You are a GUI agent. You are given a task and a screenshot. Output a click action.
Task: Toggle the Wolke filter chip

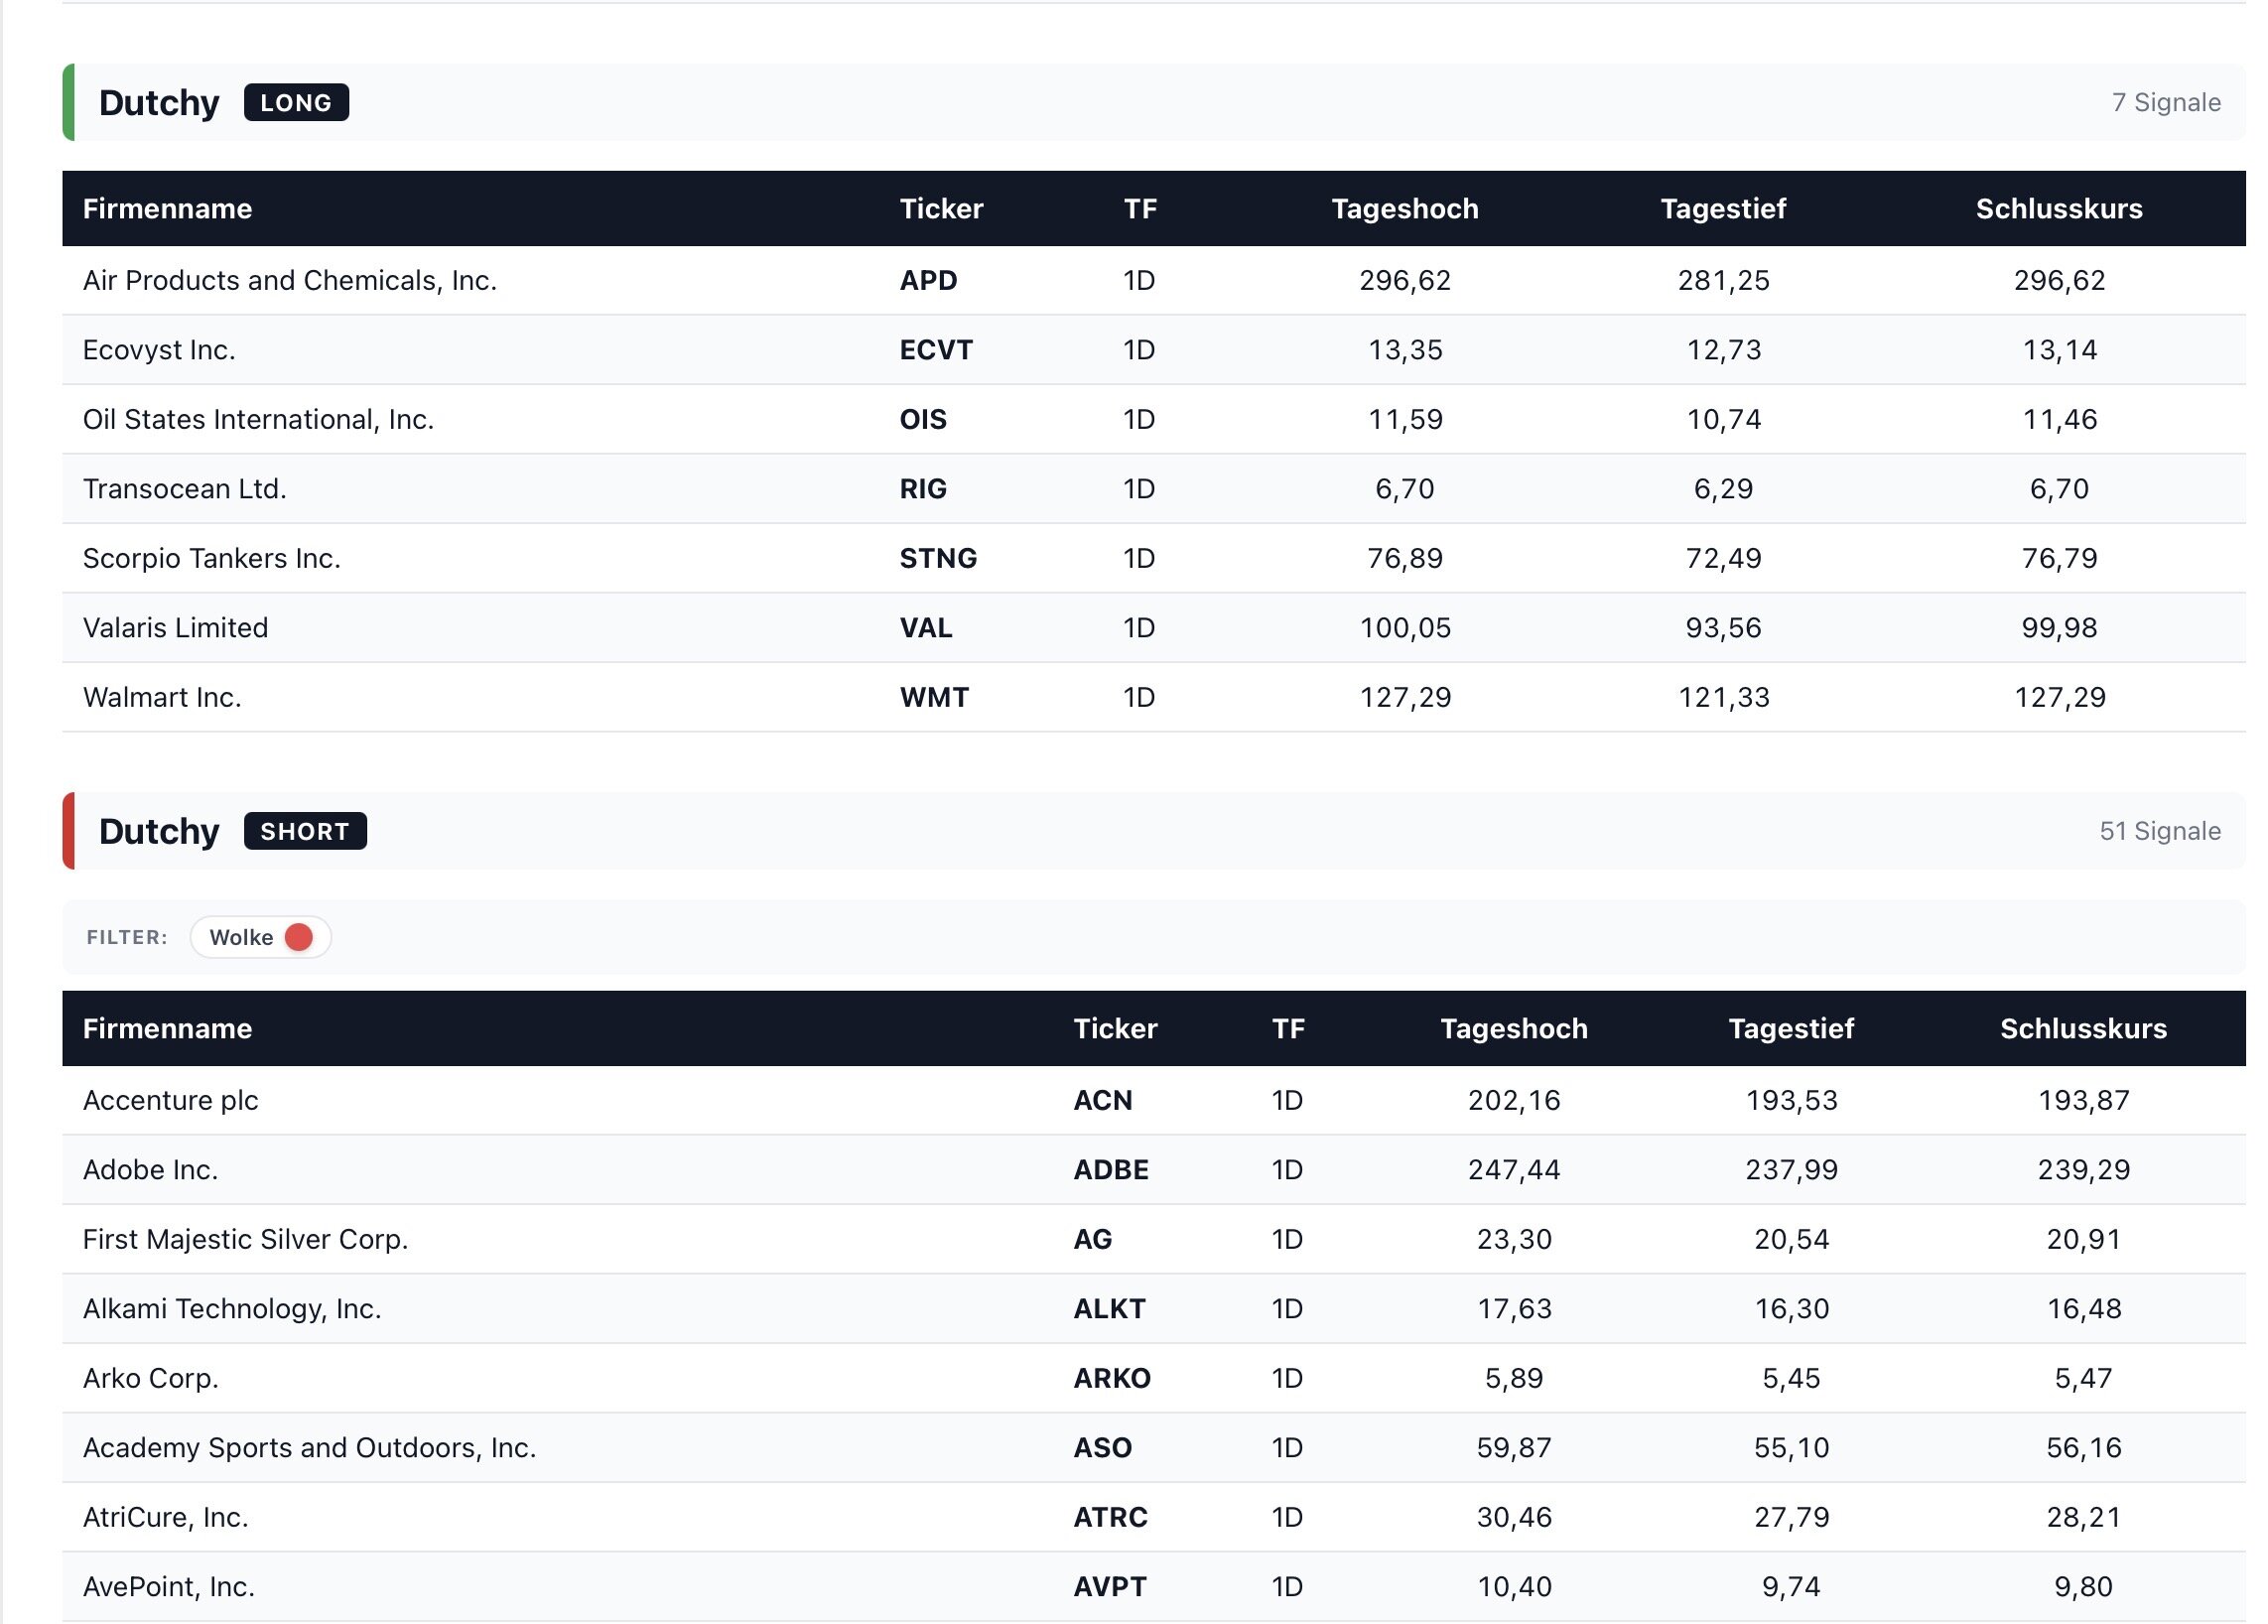point(260,937)
